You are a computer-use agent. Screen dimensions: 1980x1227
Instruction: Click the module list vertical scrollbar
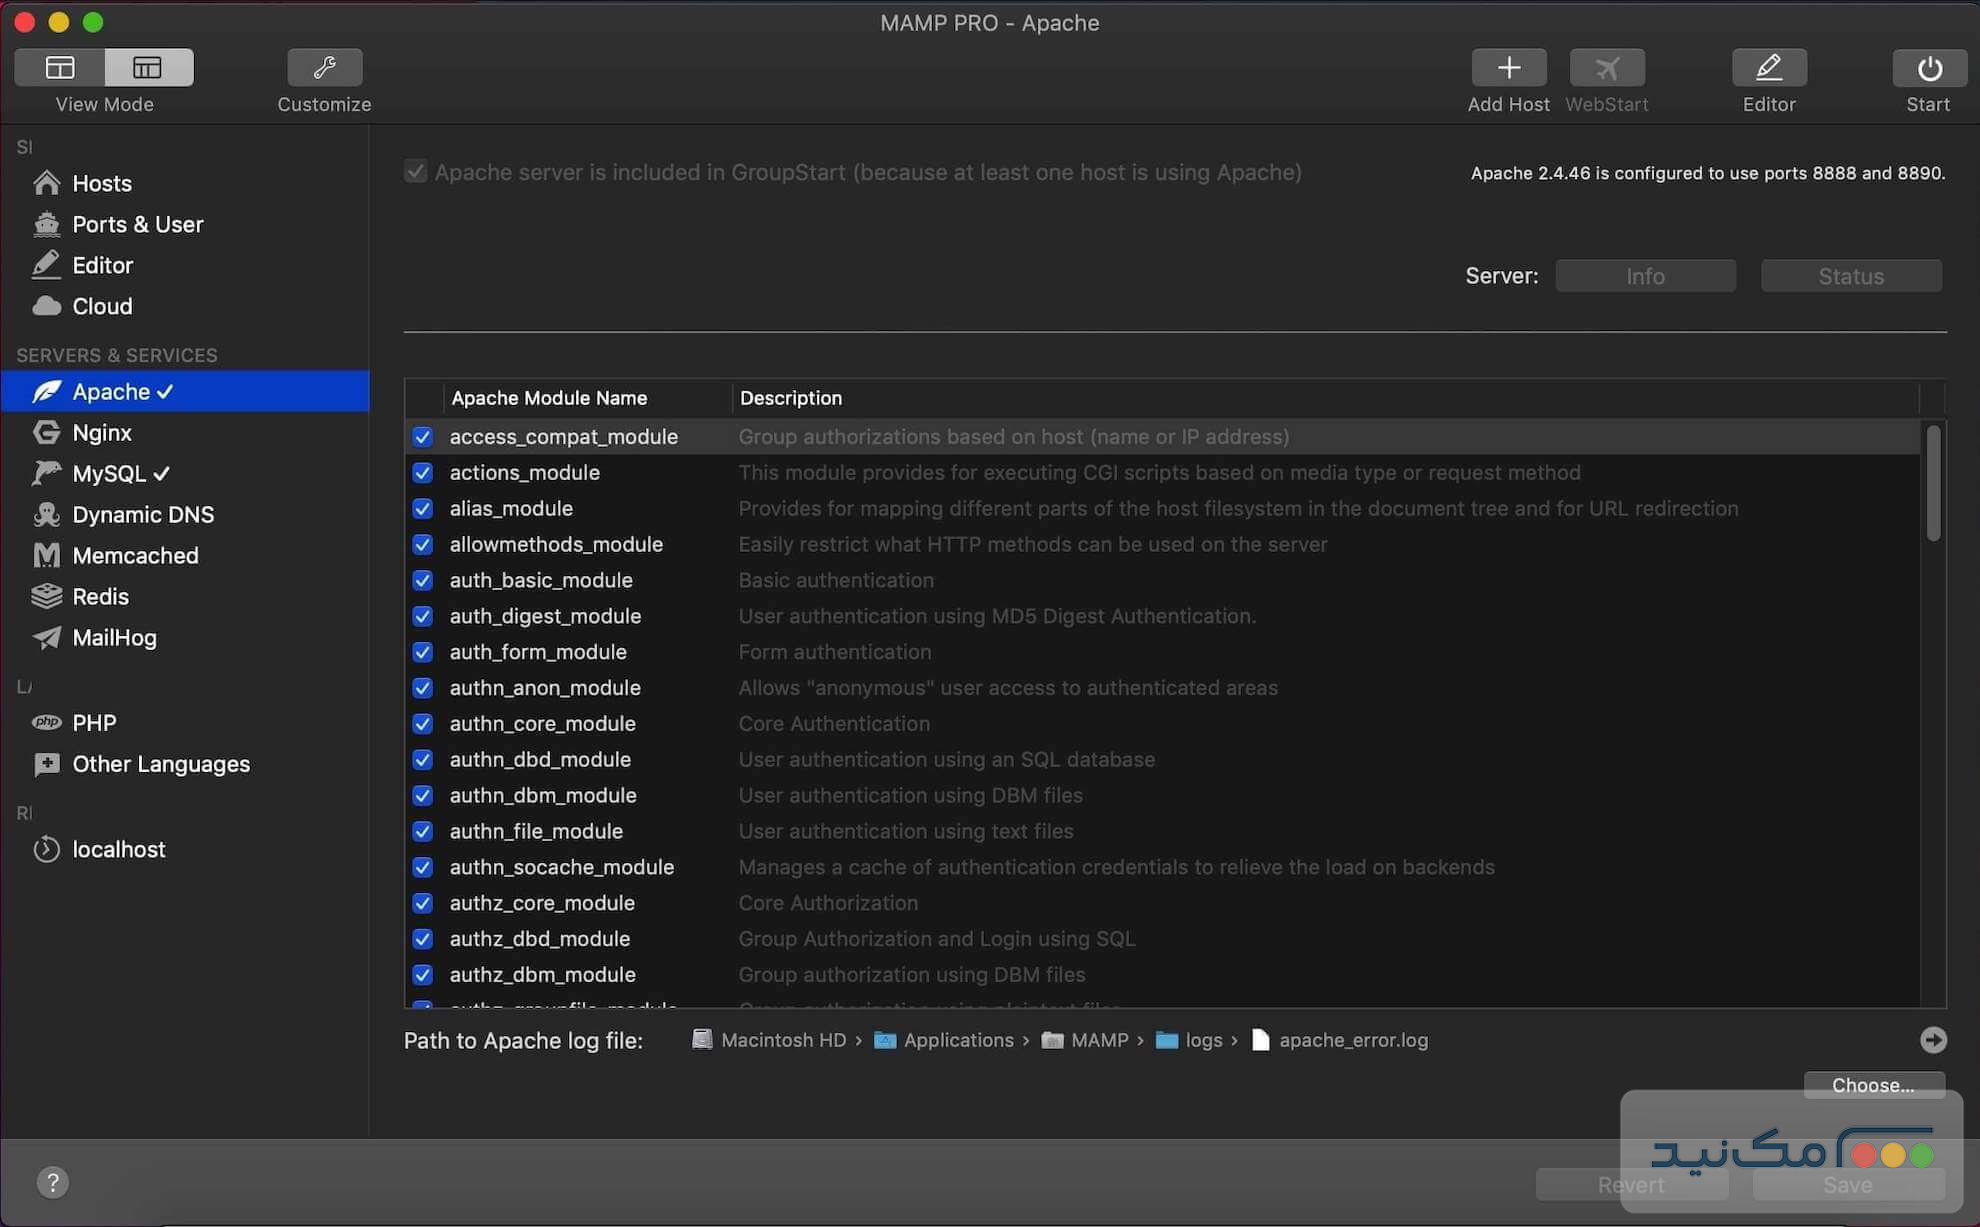1933,483
